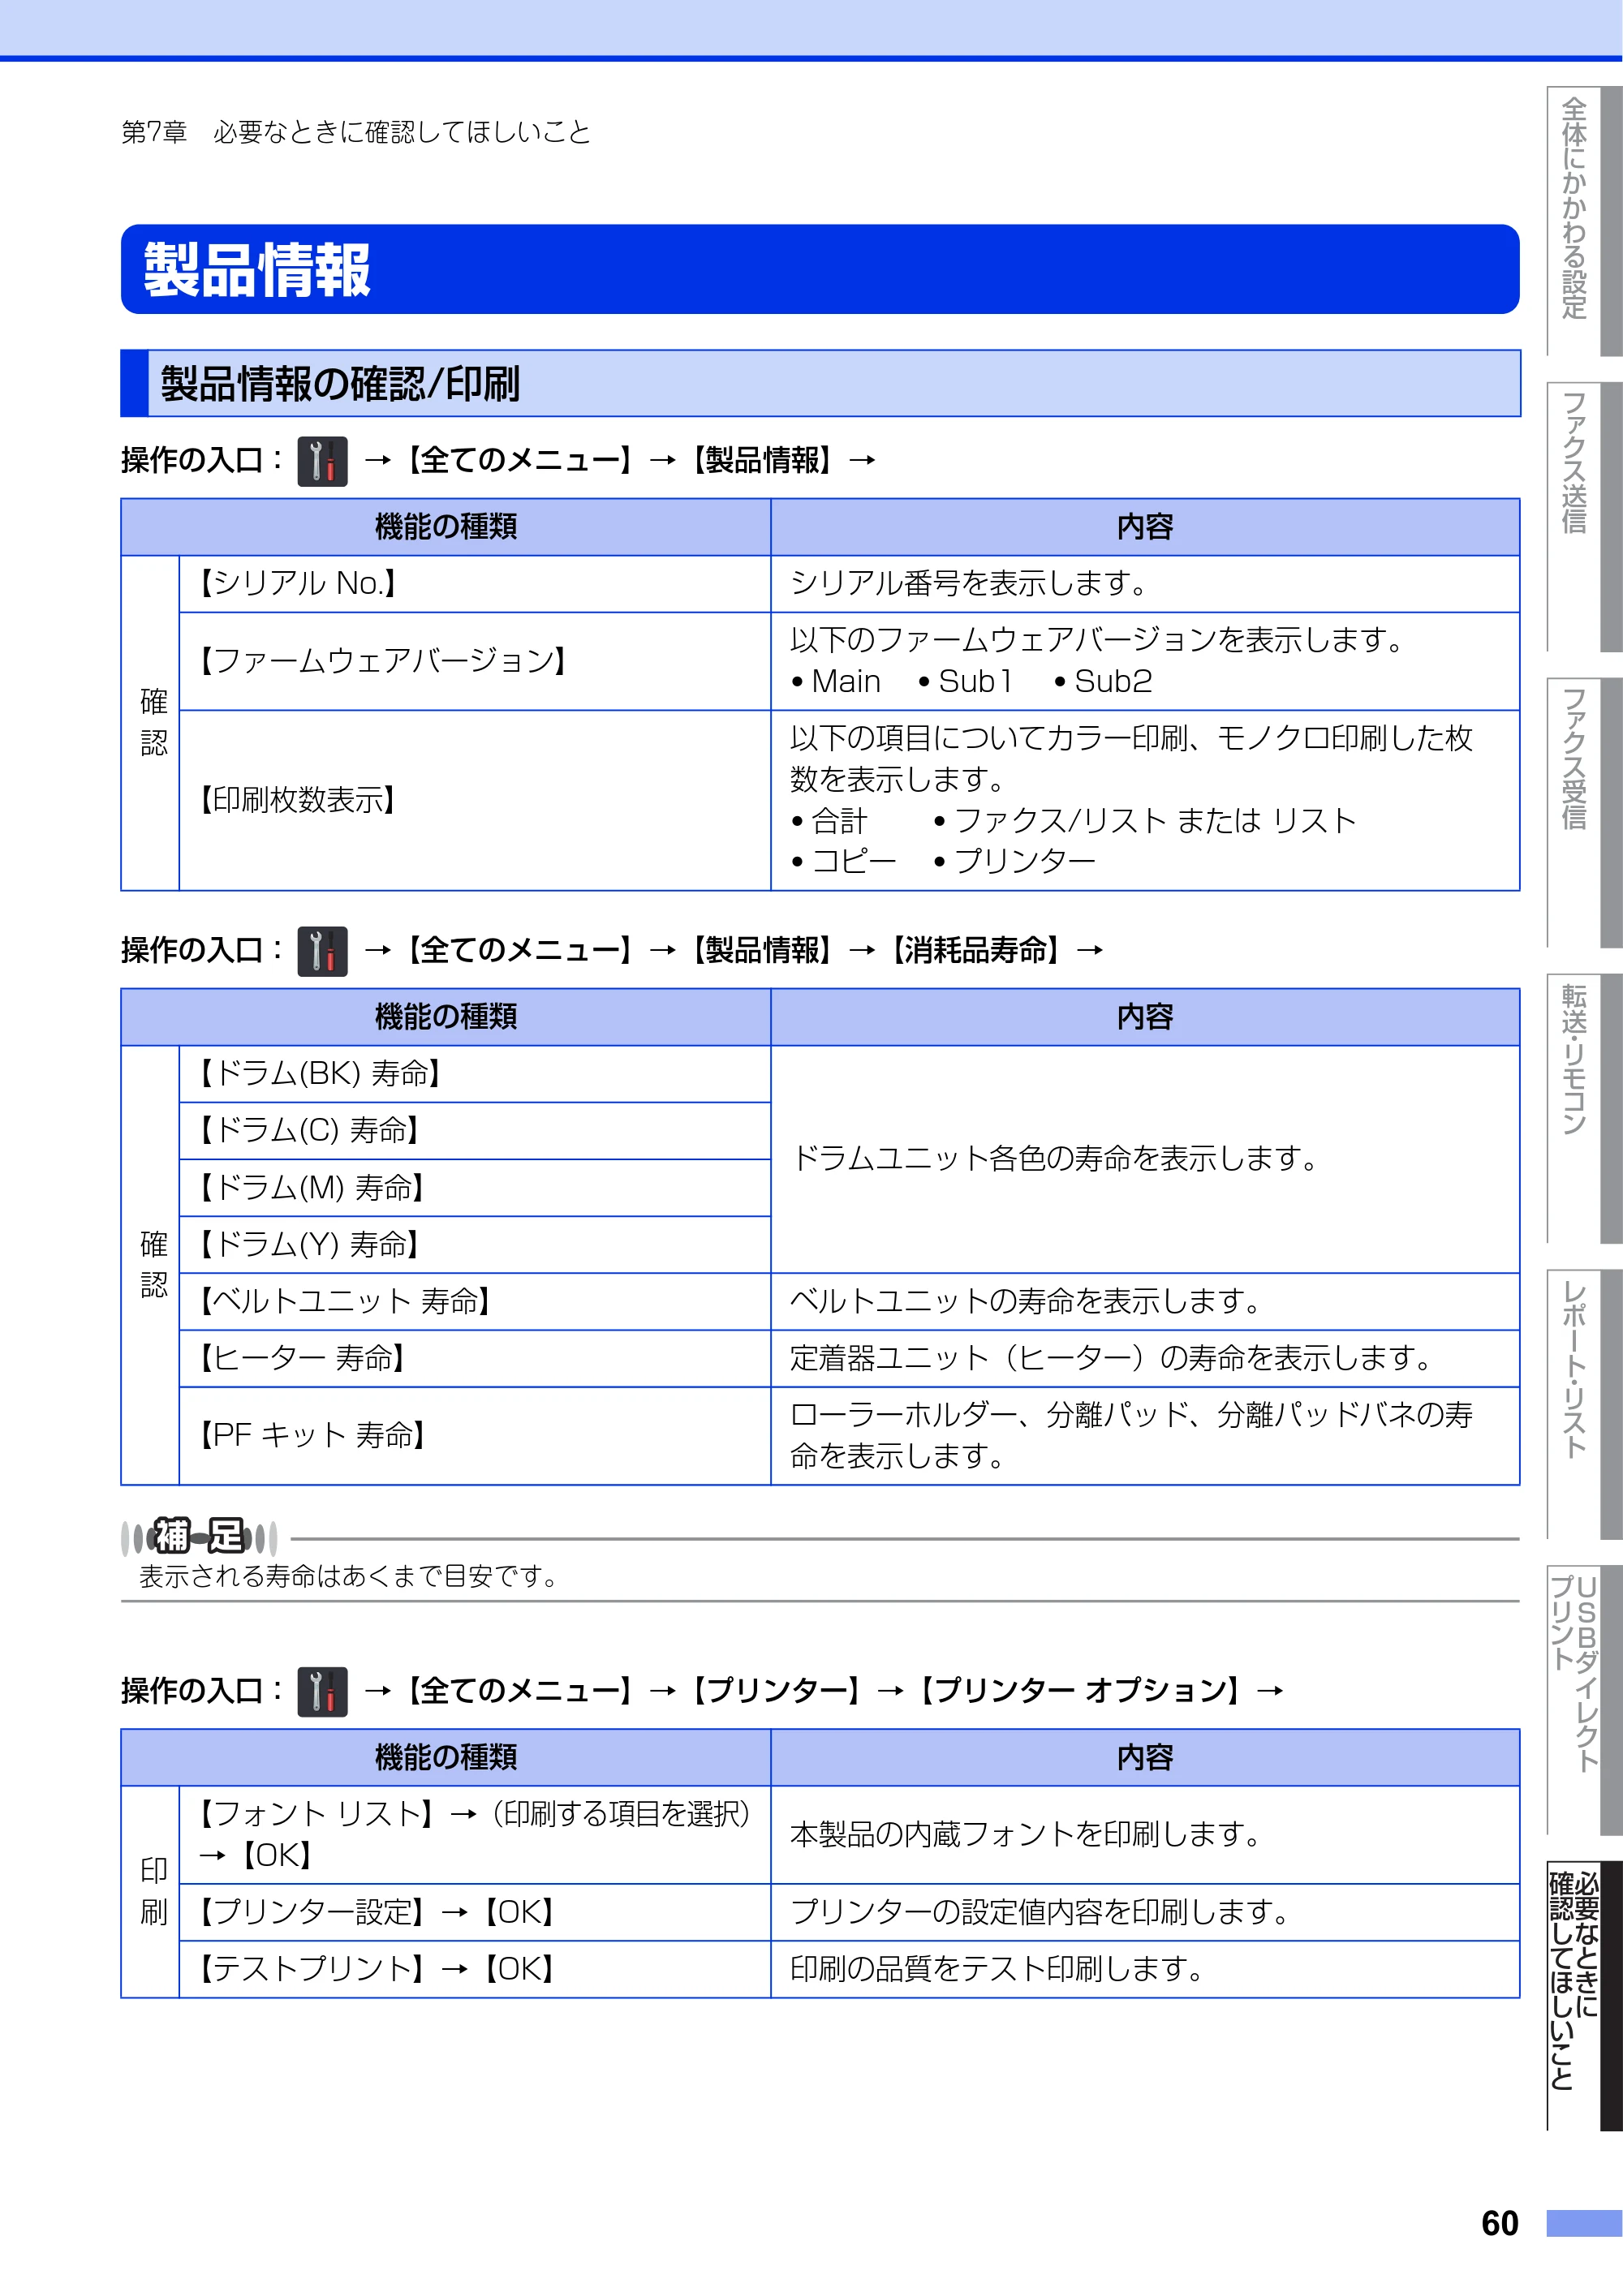Click the tools icon before 【全てのメニュー】→【製品情報】→ path
The image size is (1623, 2296).
[322, 461]
